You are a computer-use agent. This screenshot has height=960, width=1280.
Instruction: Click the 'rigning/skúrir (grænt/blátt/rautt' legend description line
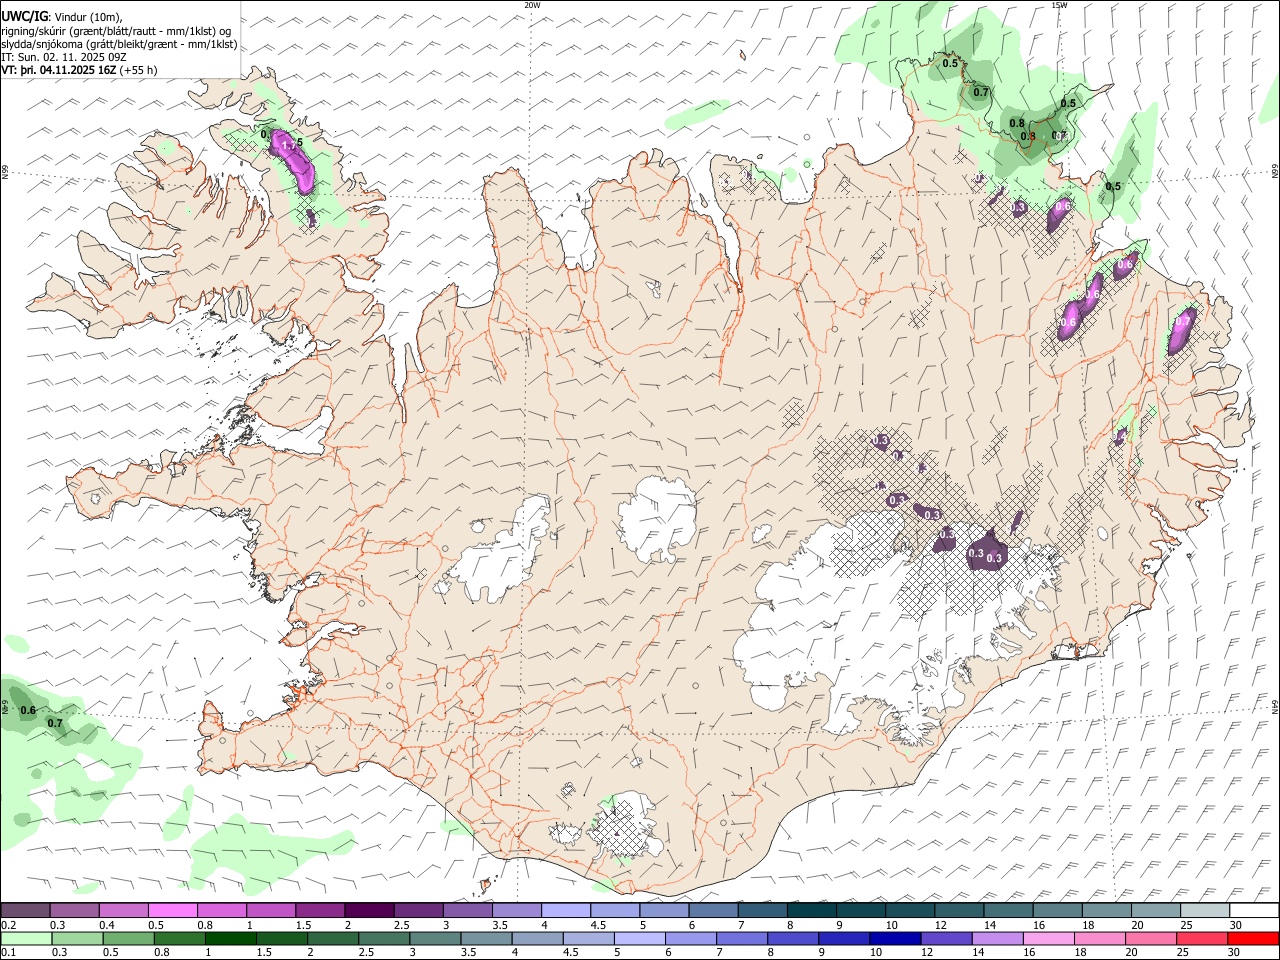click(x=118, y=30)
